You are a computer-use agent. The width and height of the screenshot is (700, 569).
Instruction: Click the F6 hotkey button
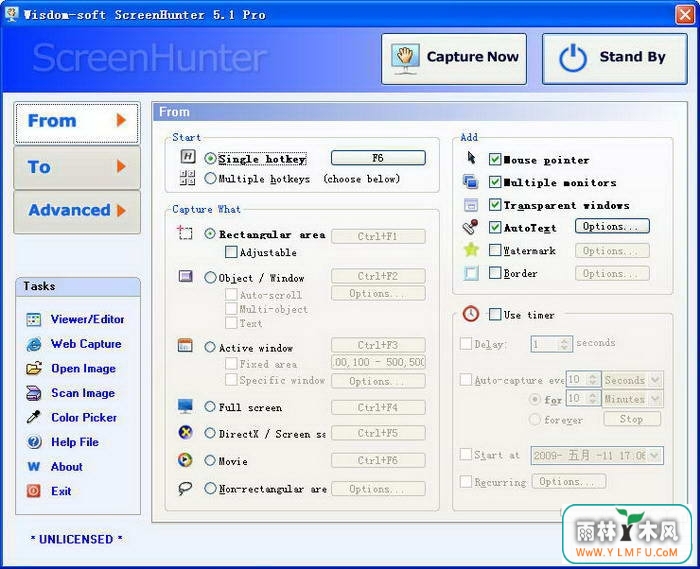[x=378, y=158]
